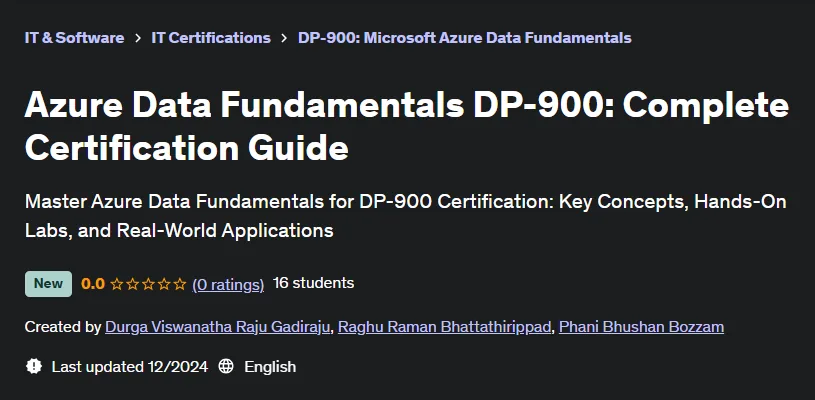Click the breadcrumb chevron after IT & Software
815x400 pixels.
[138, 38]
